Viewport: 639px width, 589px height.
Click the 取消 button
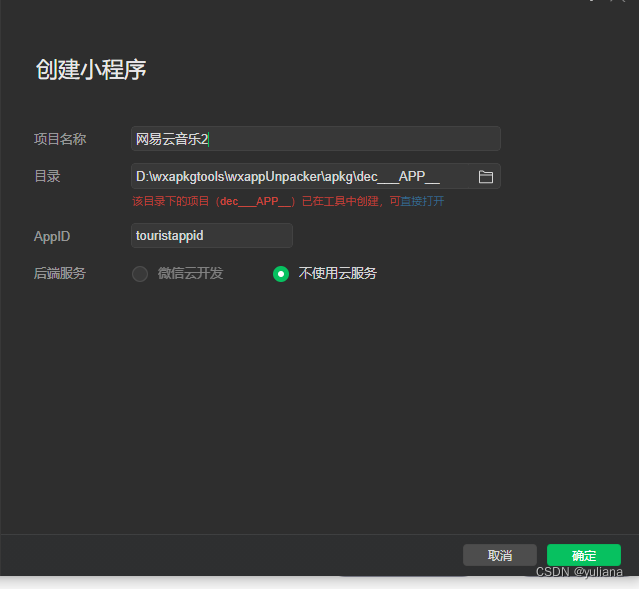tap(500, 555)
